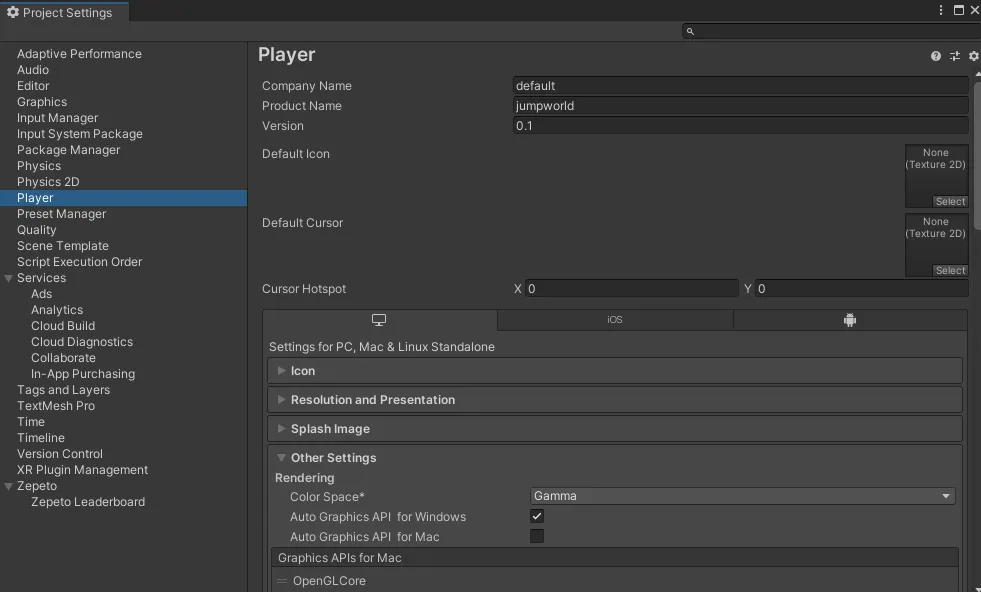Click the settings search box
The height and width of the screenshot is (592, 981).
(x=831, y=31)
